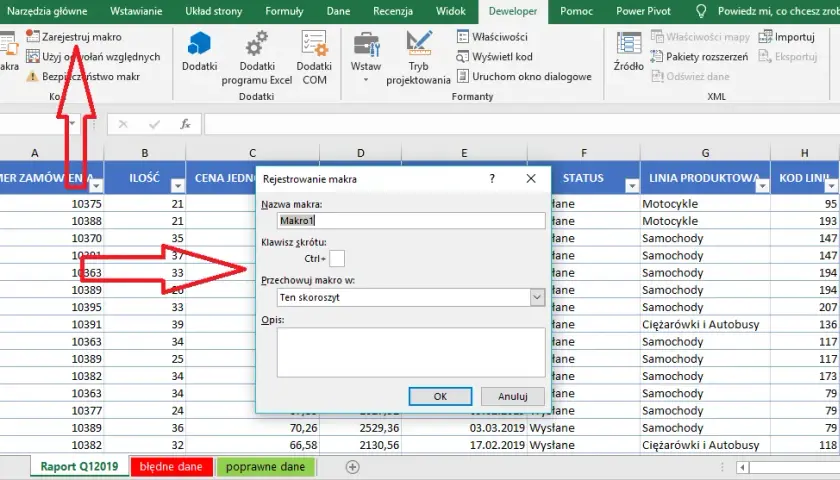Switch to błędne dane sheet
The image size is (840, 480).
(171, 467)
